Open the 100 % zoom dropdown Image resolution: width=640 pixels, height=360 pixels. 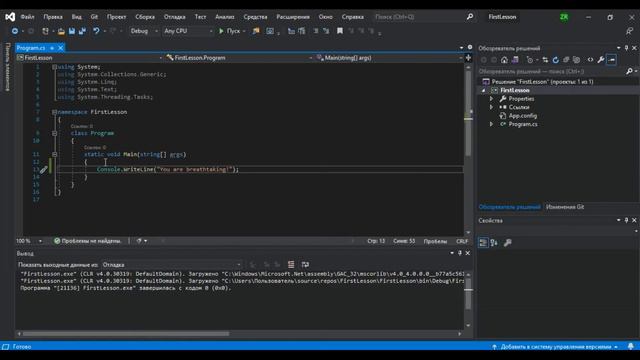(x=29, y=241)
